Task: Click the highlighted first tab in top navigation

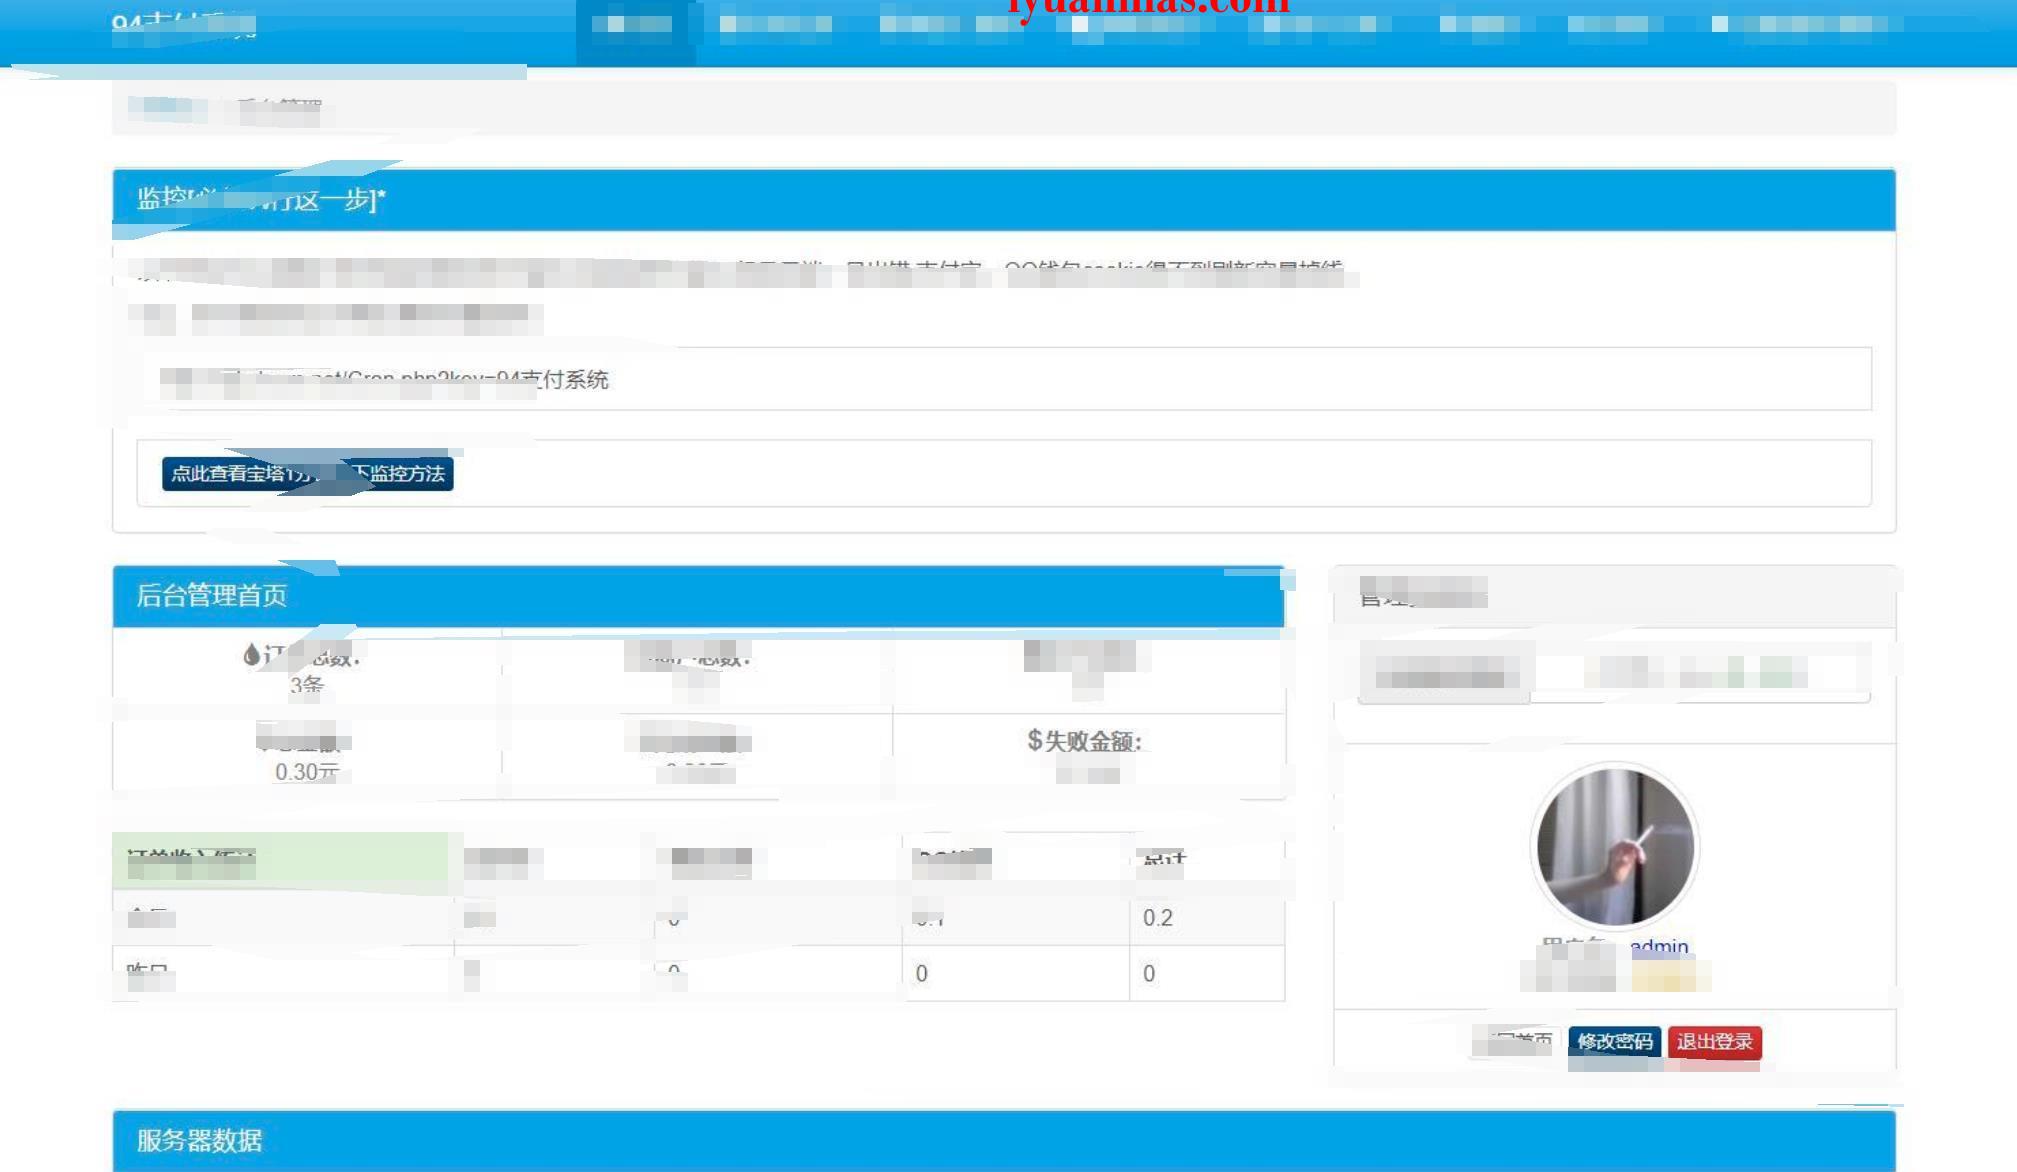Action: (635, 32)
